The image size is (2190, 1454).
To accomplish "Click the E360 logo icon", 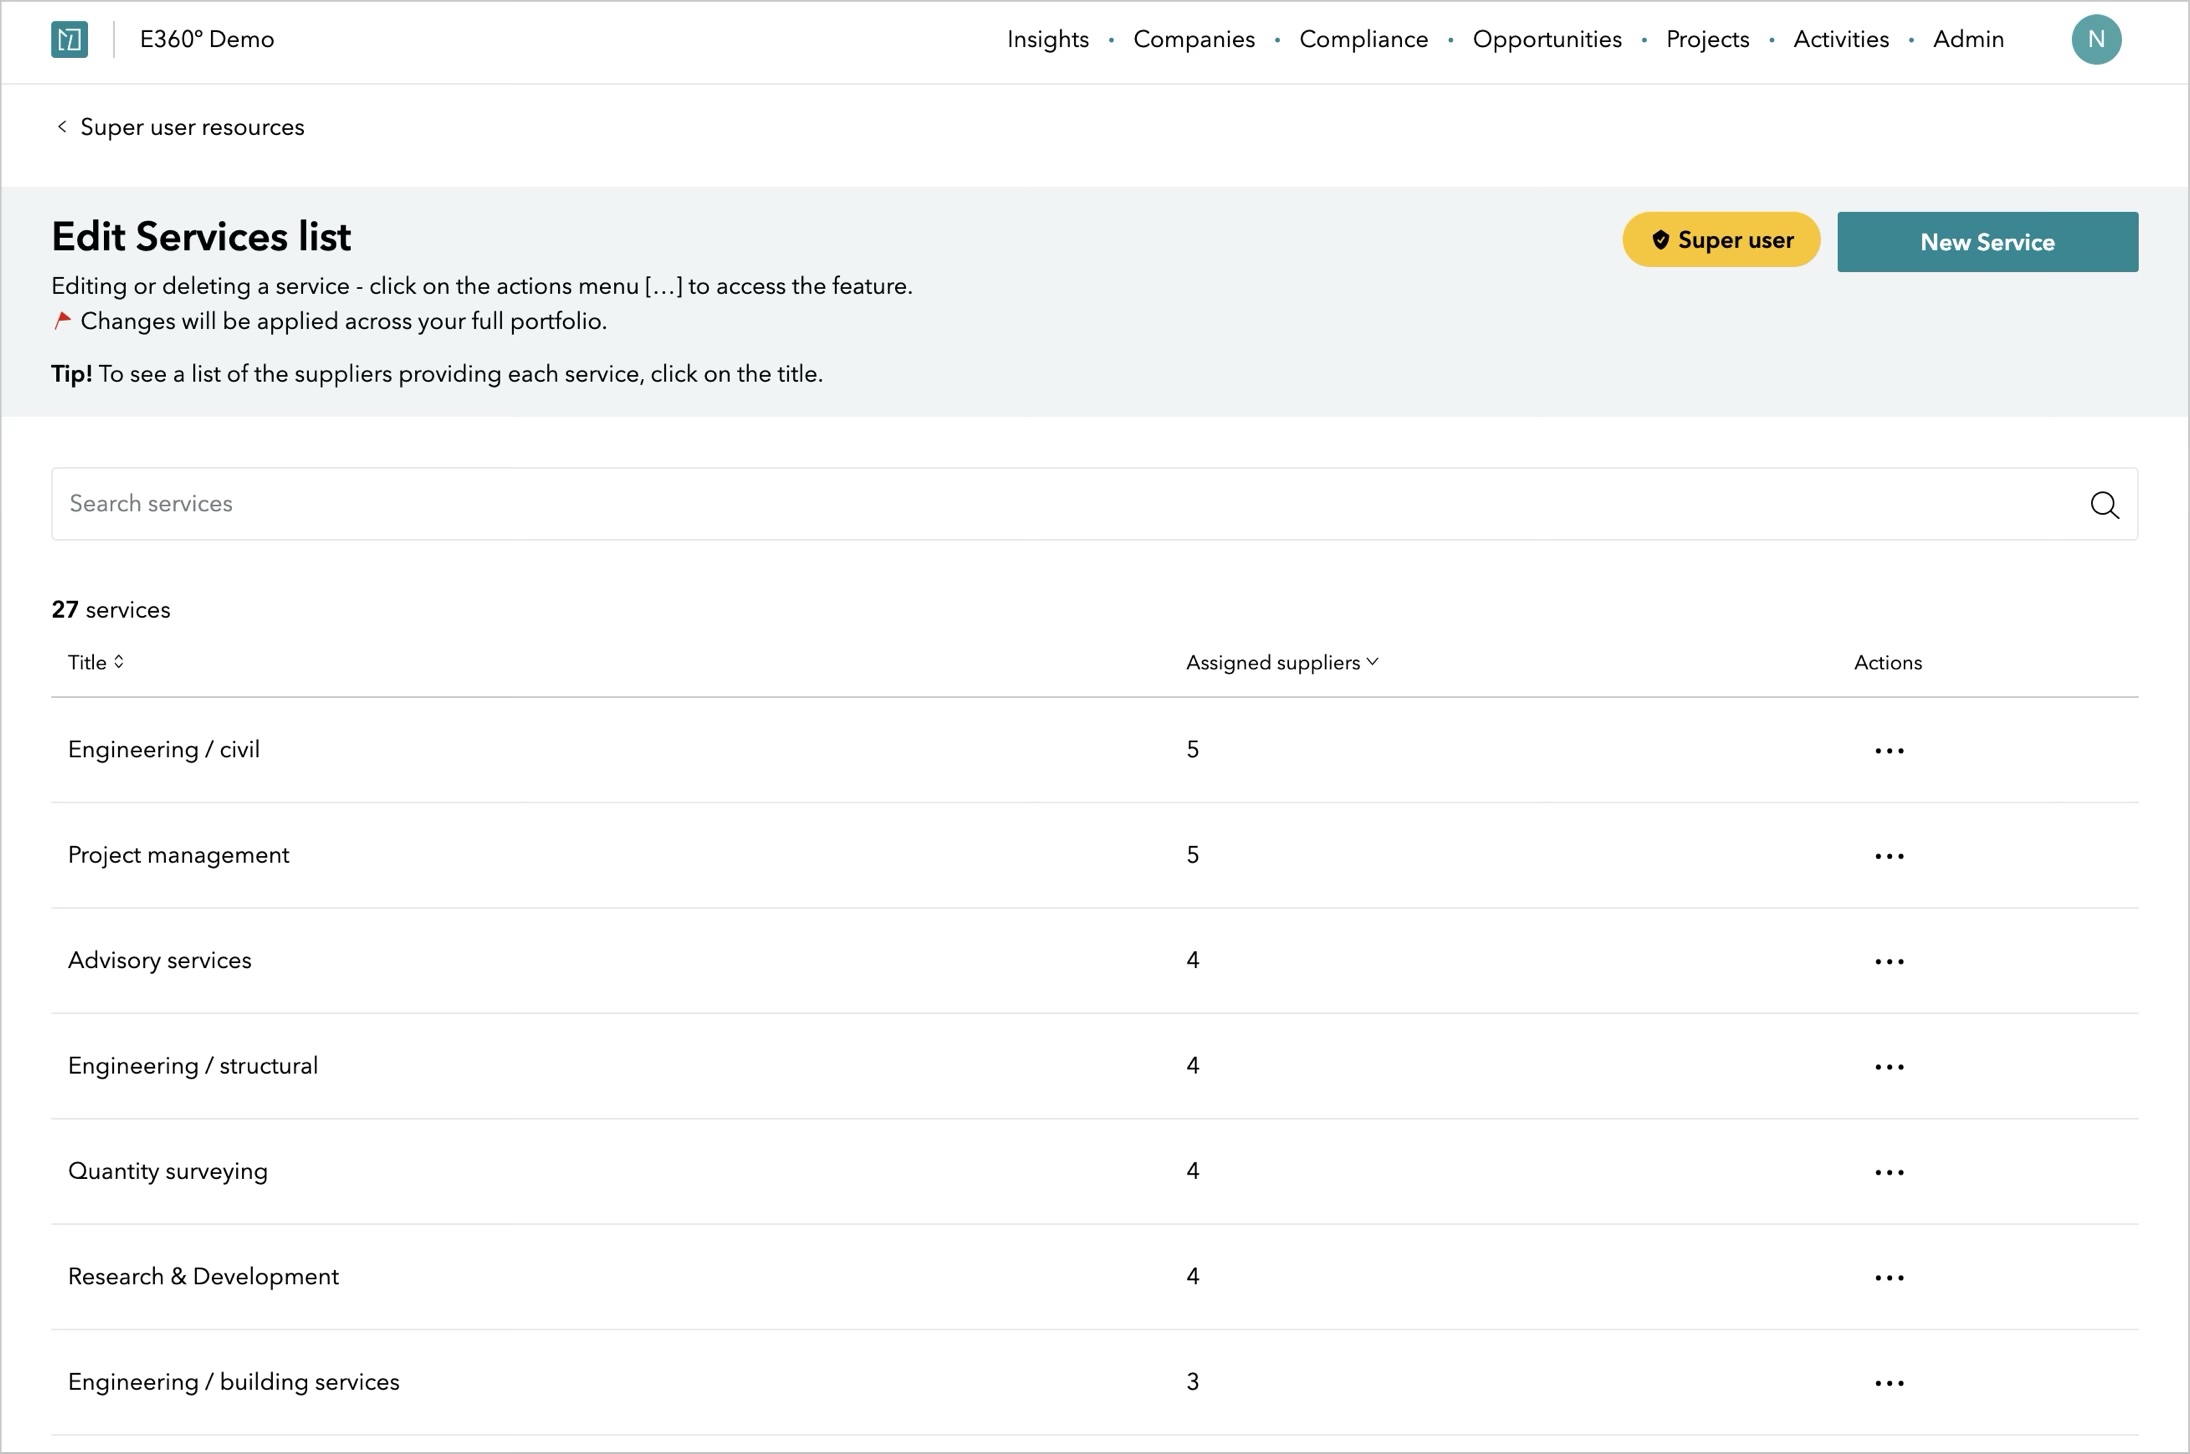I will tap(69, 40).
